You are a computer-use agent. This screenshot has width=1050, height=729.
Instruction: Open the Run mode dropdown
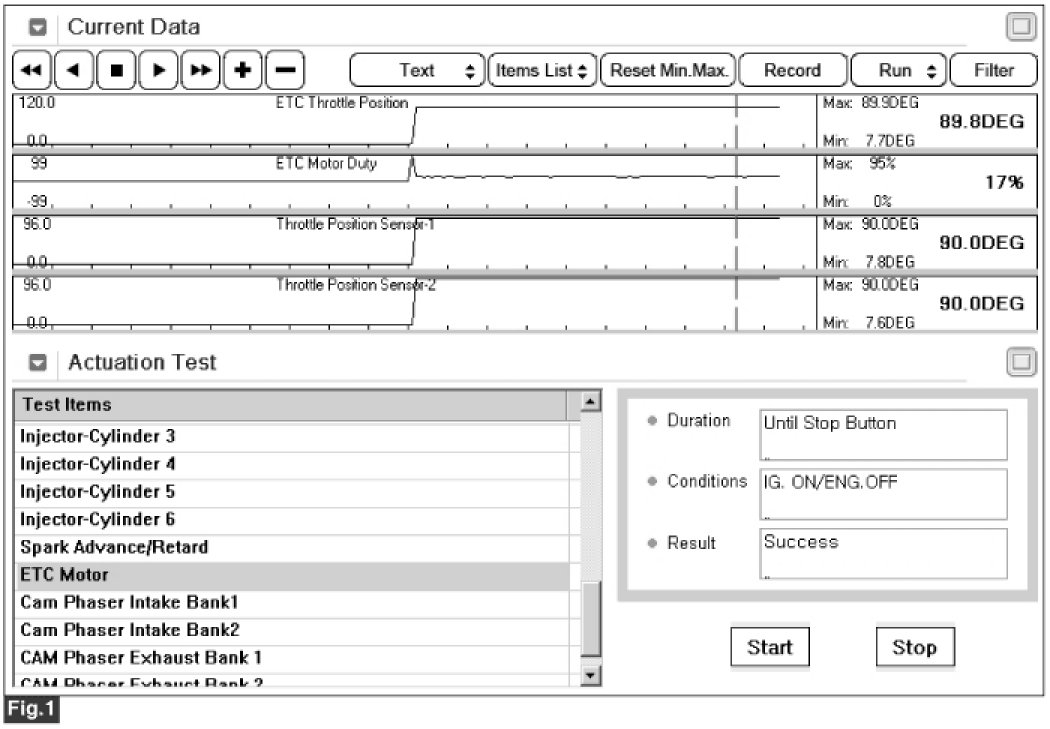pos(895,70)
